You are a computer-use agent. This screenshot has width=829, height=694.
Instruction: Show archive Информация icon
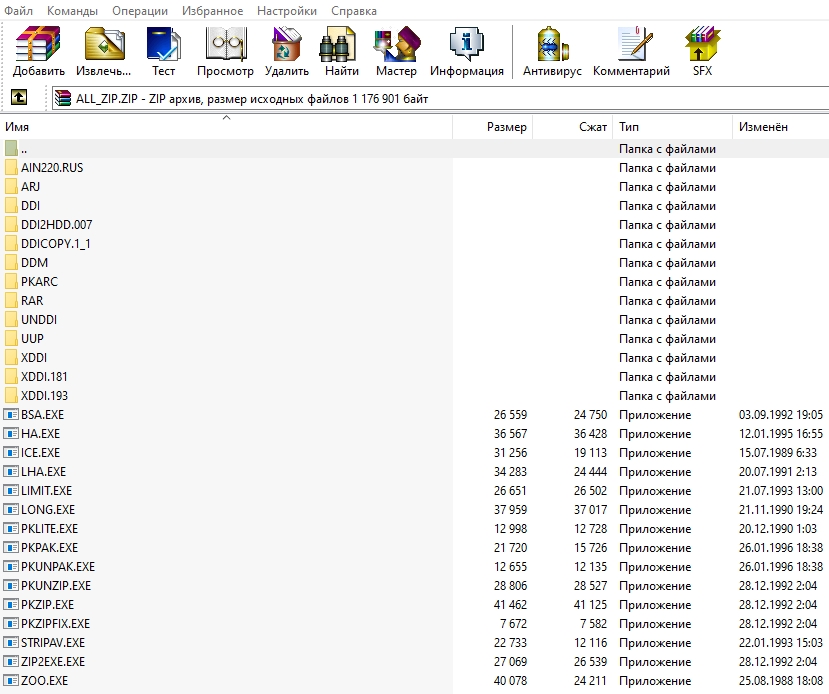(x=467, y=51)
